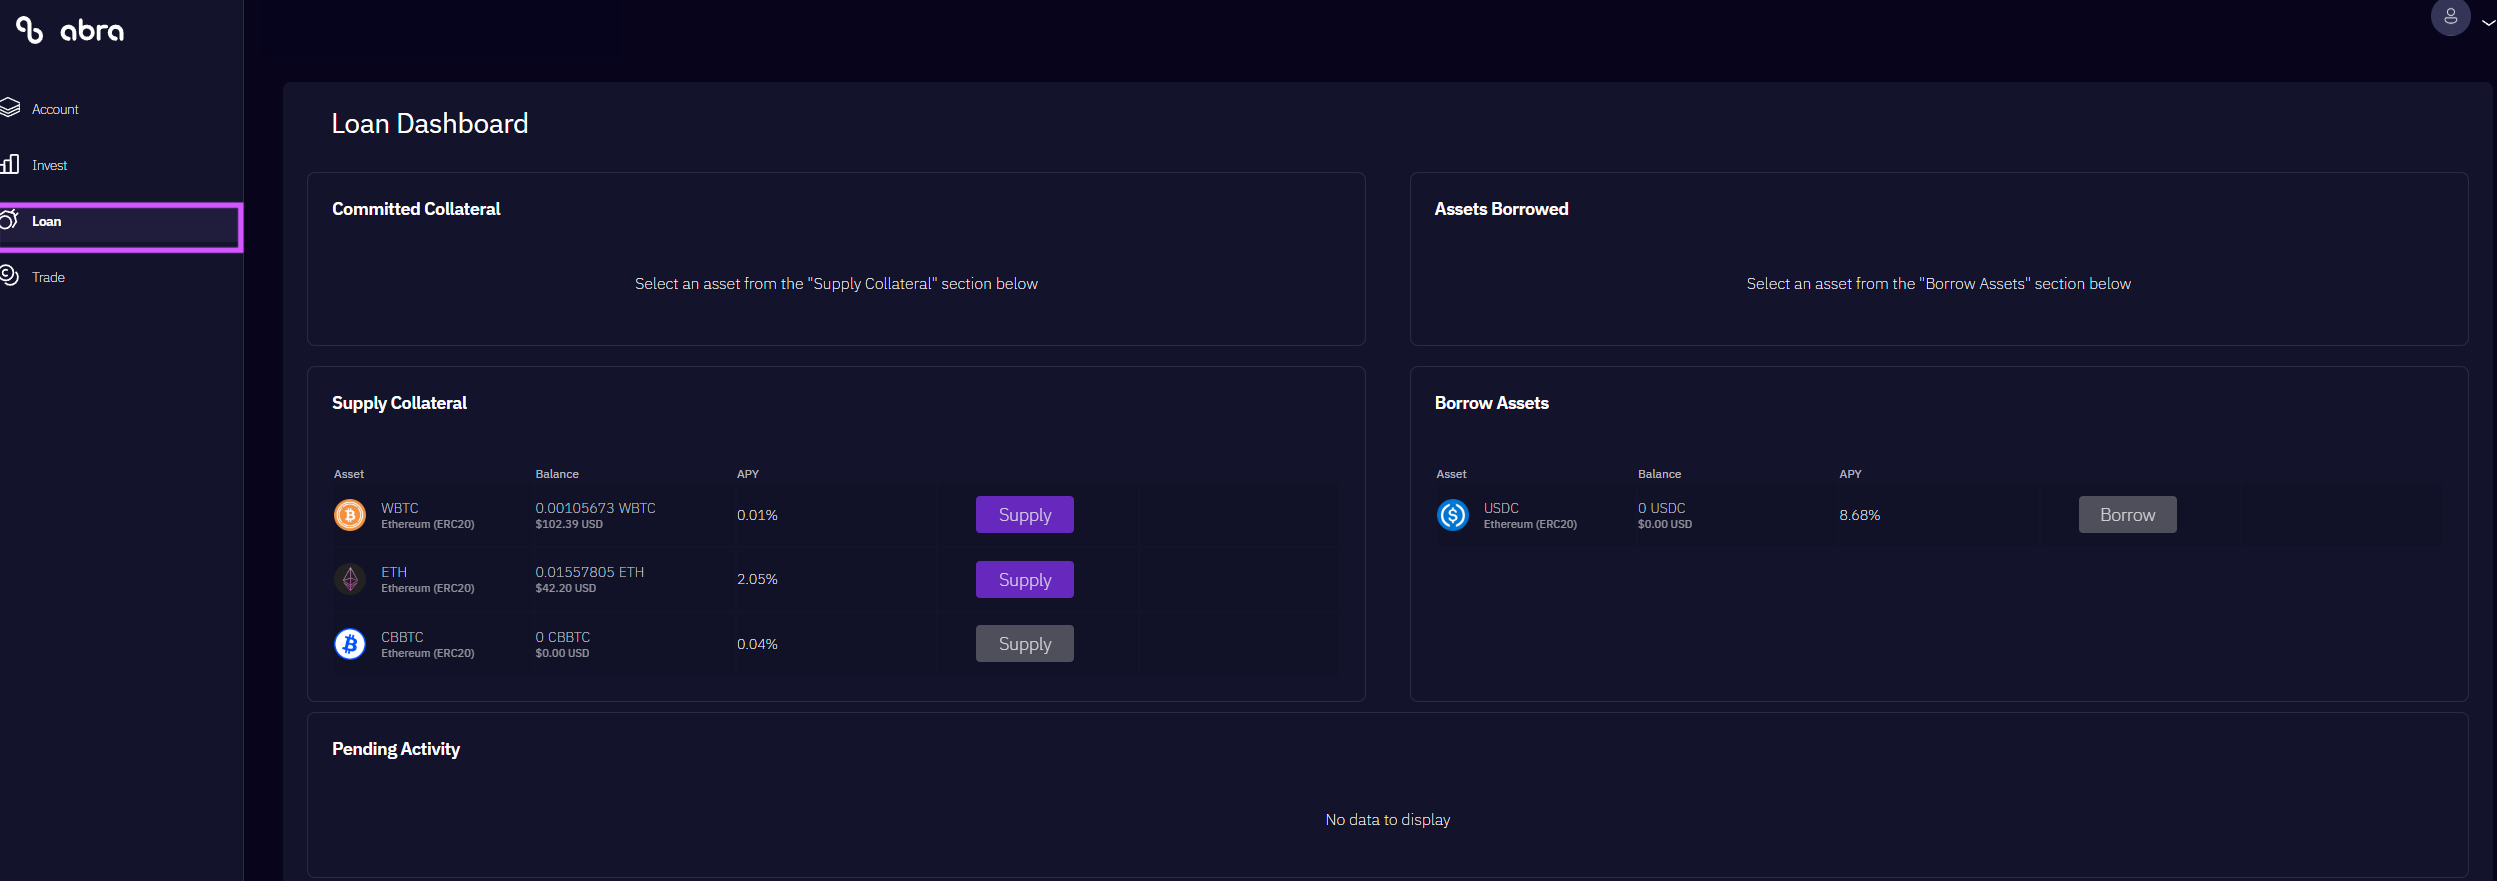Click the ETH asset name

click(x=394, y=572)
